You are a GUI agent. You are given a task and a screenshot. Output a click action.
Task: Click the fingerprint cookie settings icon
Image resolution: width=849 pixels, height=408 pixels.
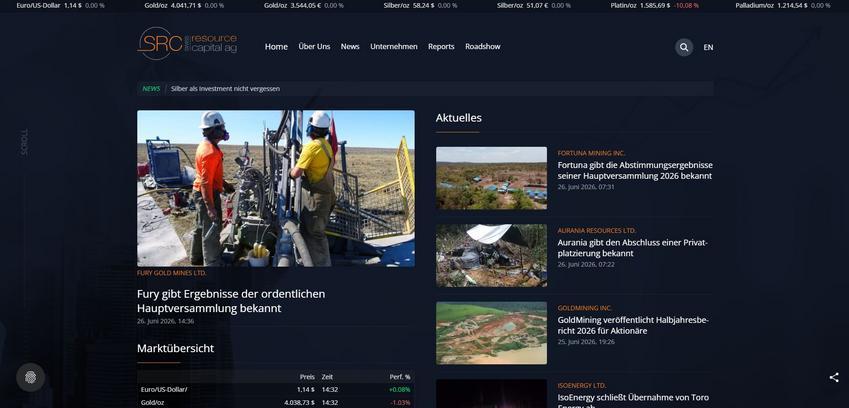(30, 377)
